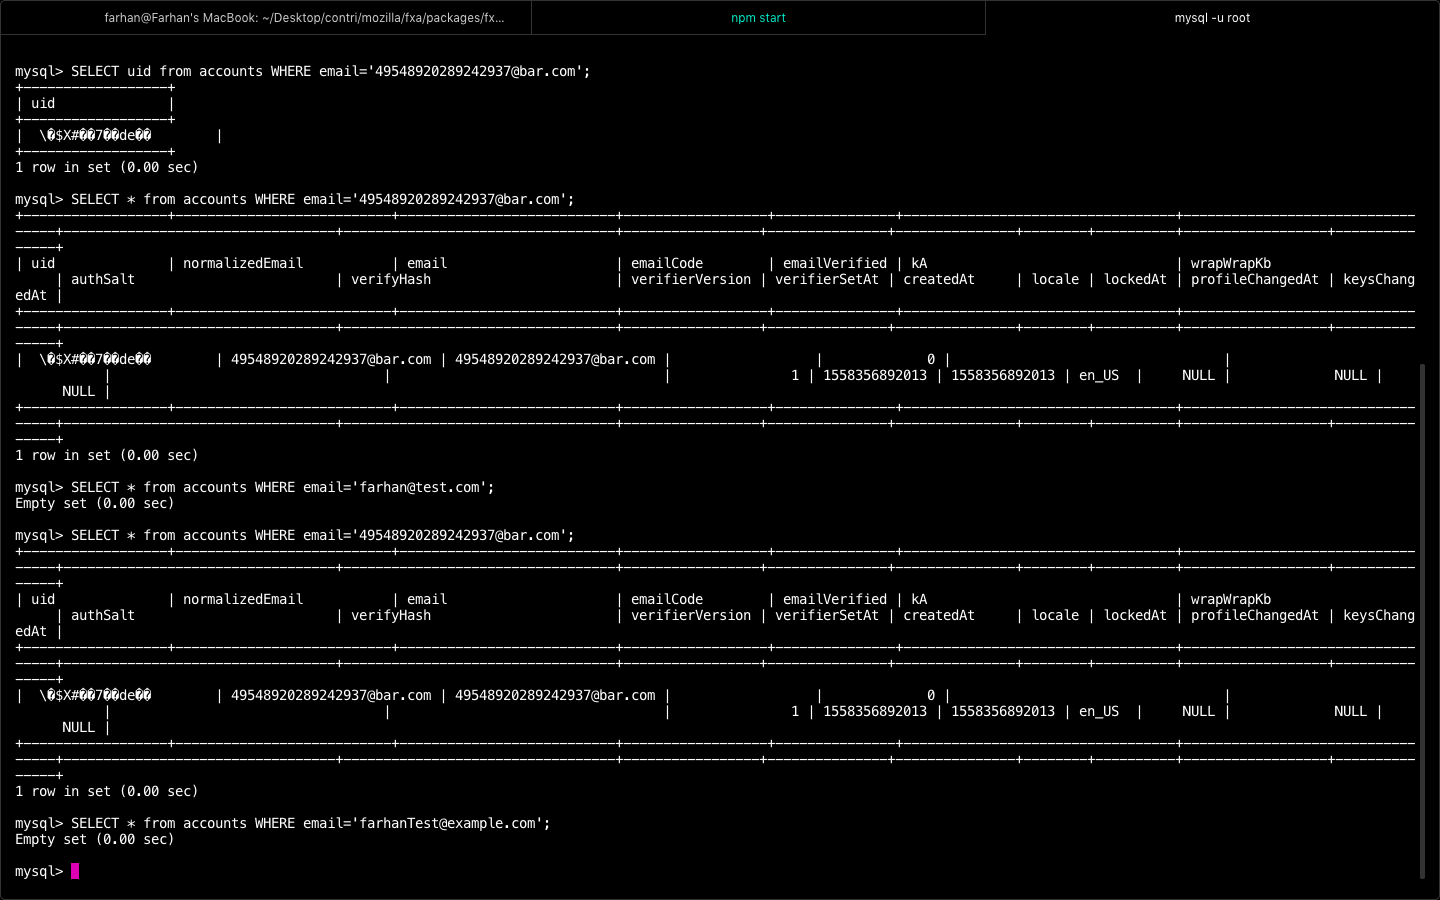
Task: Select the mysql -u root tab
Action: 1212,18
